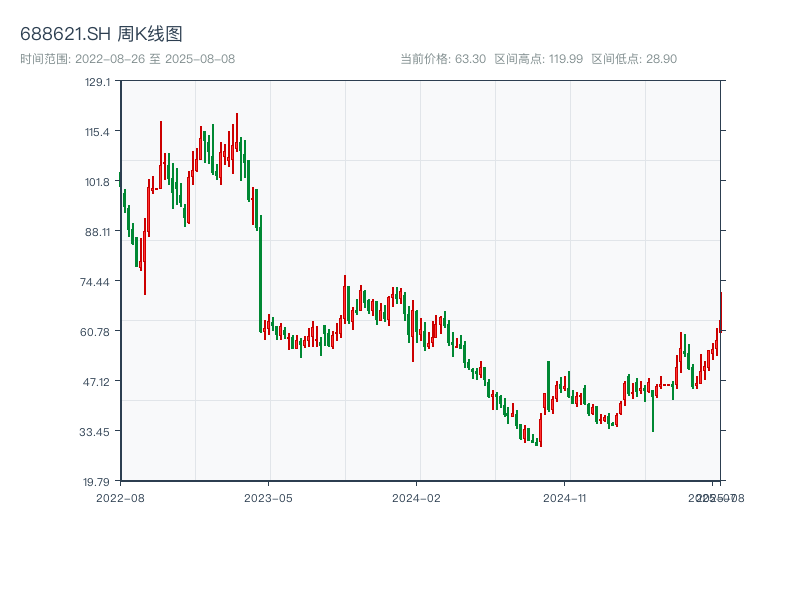Click the 115.4 y-axis price label

pos(96,132)
